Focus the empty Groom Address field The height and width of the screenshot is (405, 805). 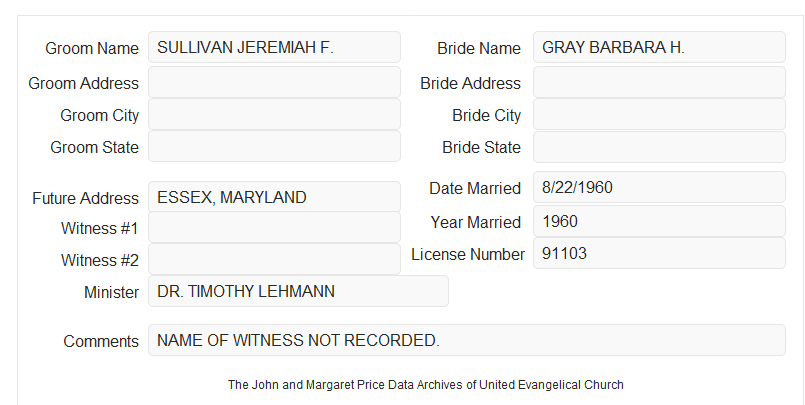pyautogui.click(x=274, y=82)
